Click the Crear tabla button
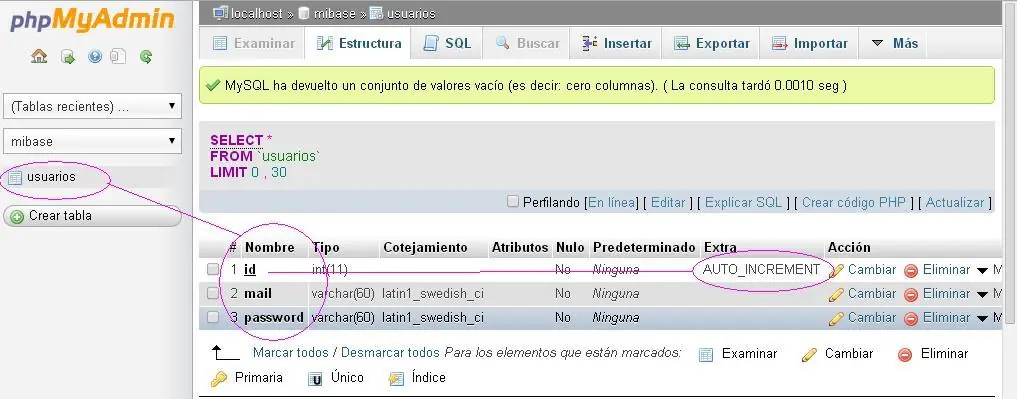This screenshot has width=1017, height=399. [92, 216]
